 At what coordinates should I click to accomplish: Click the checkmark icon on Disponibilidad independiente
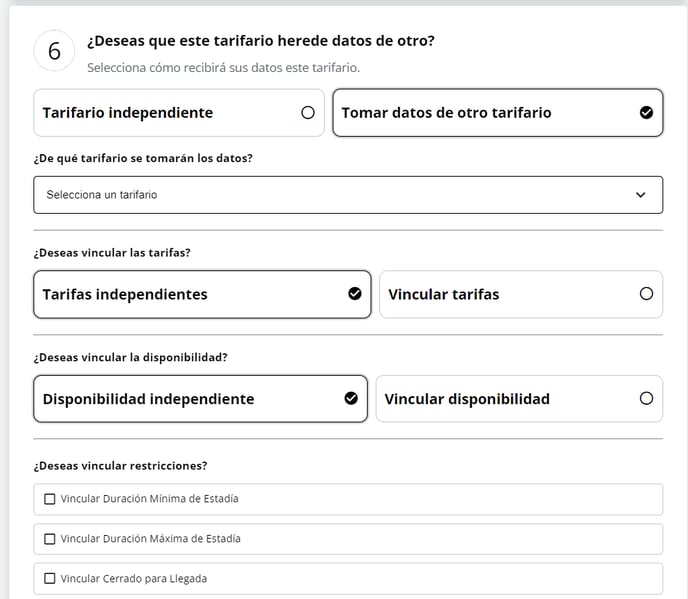point(350,398)
